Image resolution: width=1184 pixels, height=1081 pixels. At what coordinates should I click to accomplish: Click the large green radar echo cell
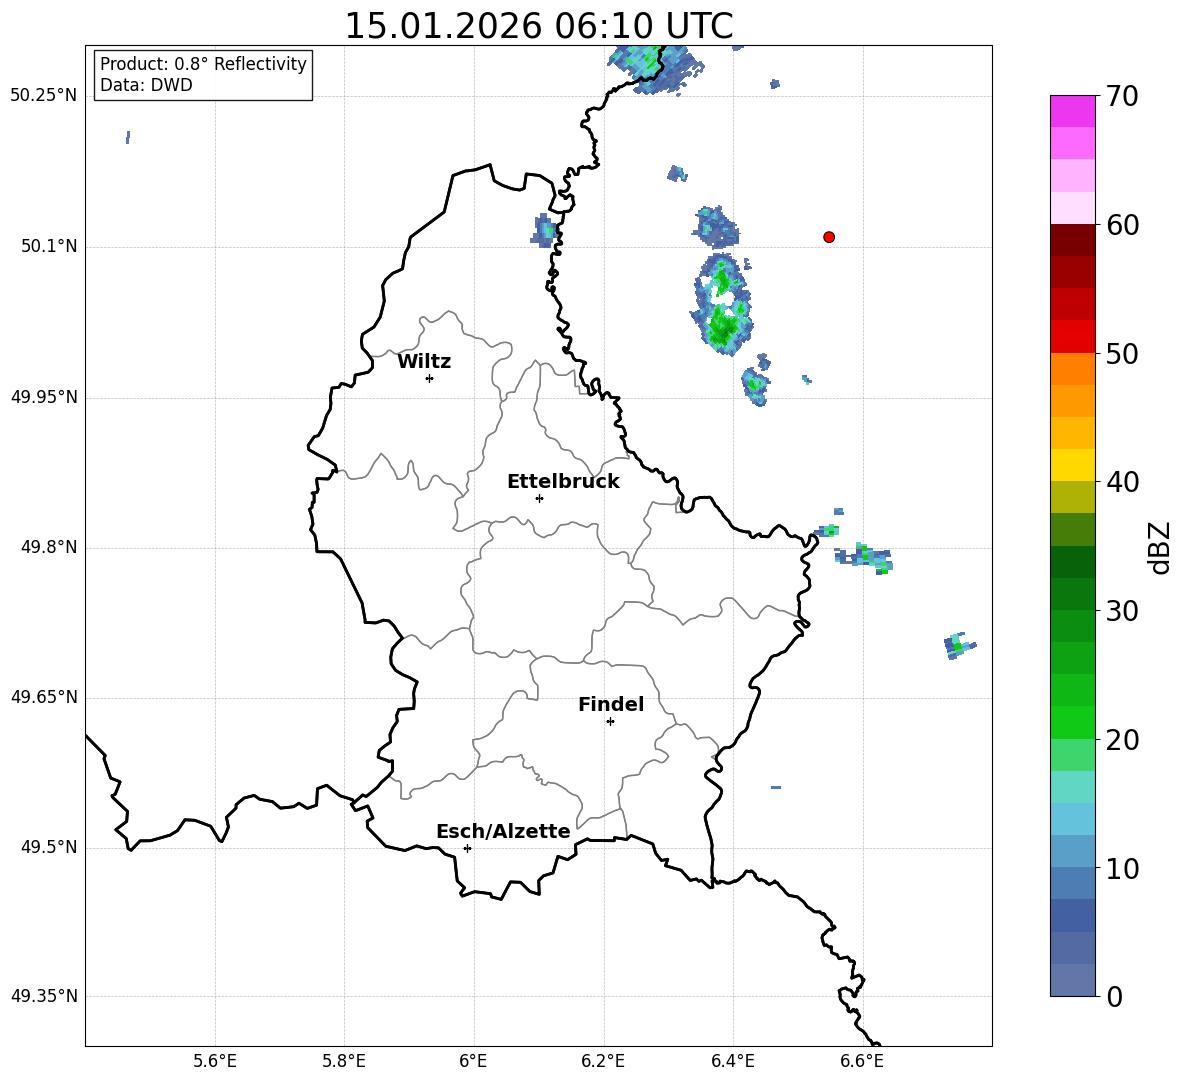coord(723,304)
